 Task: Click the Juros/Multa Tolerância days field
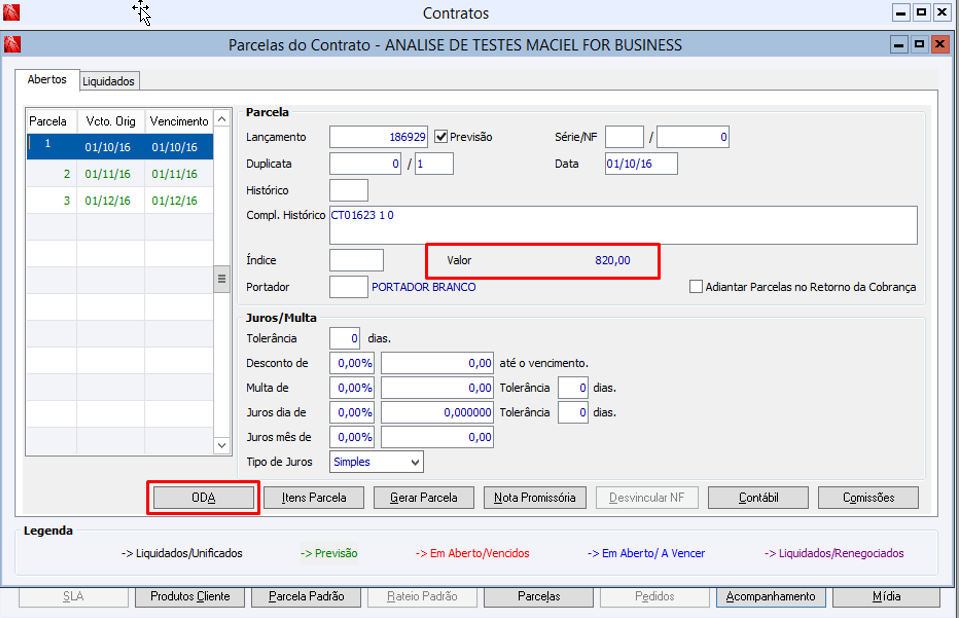(x=345, y=338)
